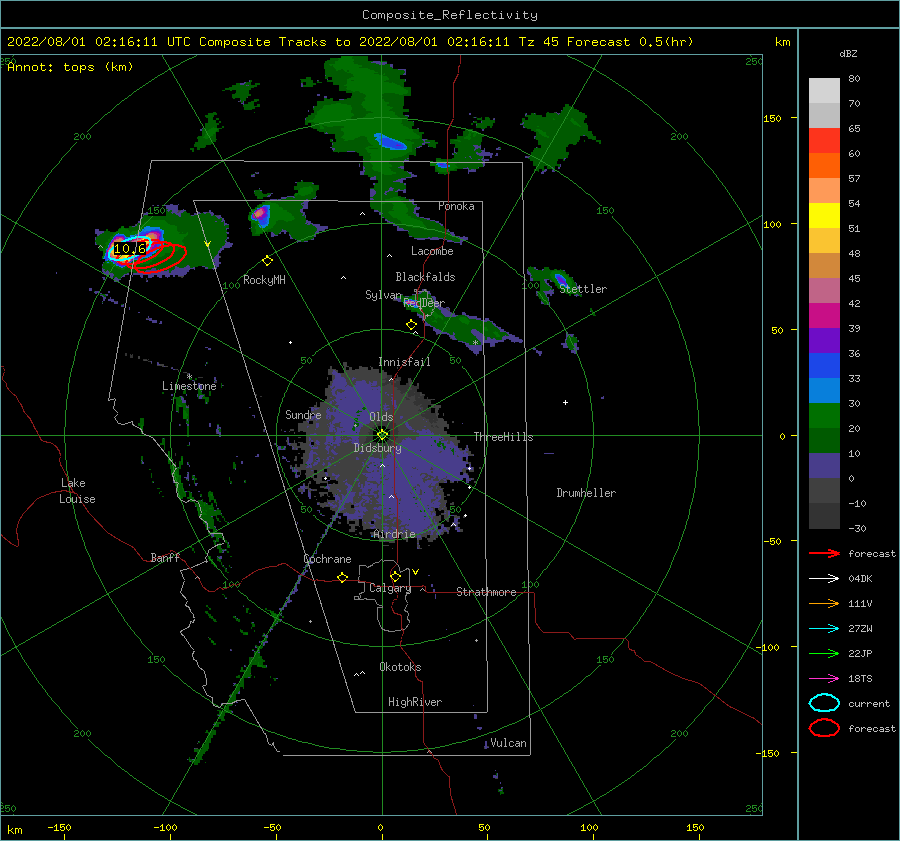This screenshot has width=900, height=841.
Task: Click the magenta 18TS arrow in legend
Action: 824,679
